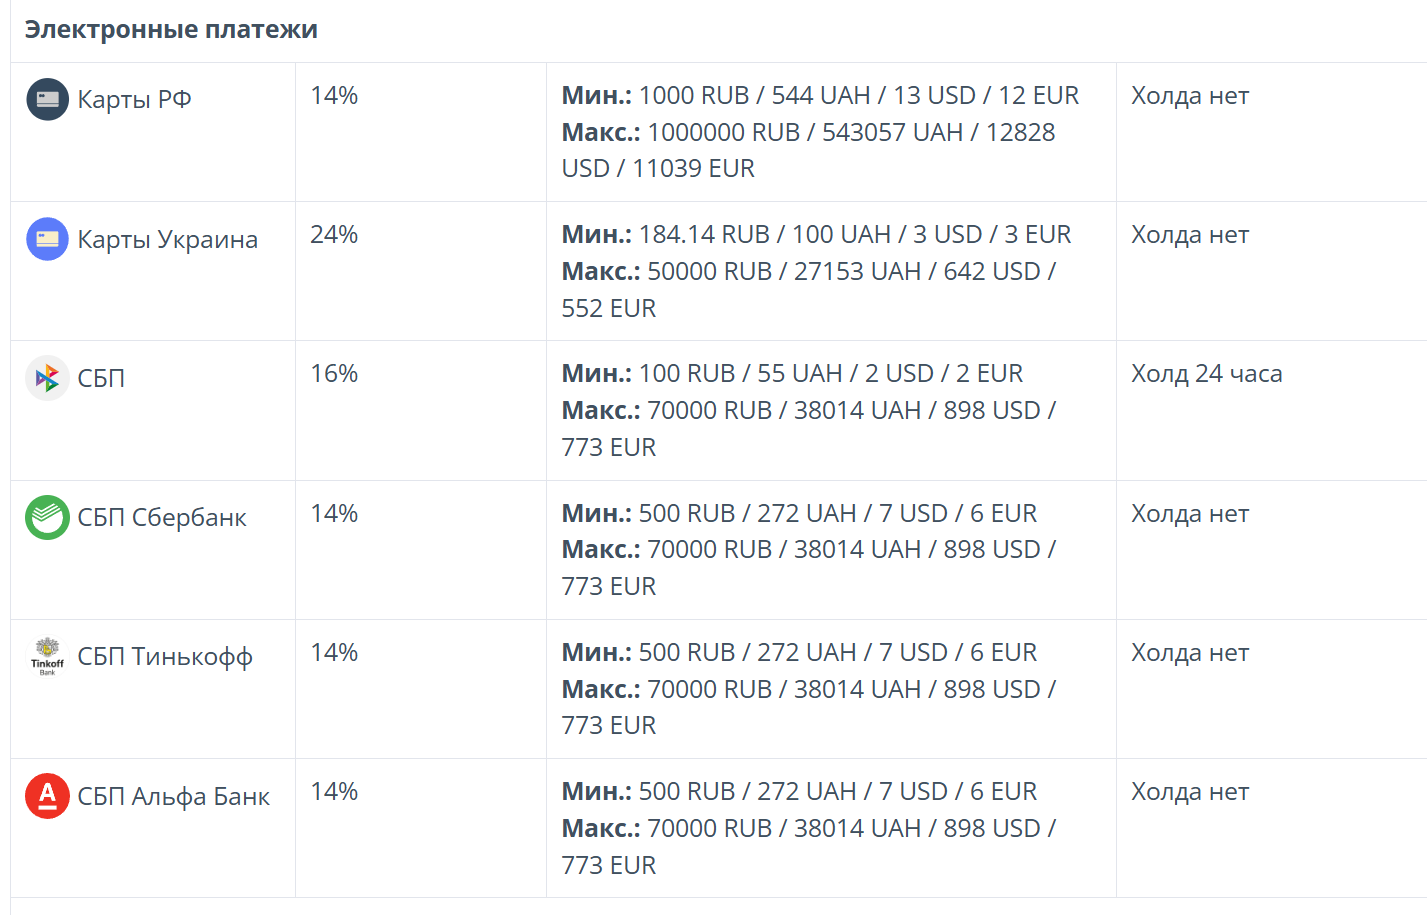Choose the СБП Альфа Банк label
Viewport: 1427px width, 915px height.
(173, 796)
